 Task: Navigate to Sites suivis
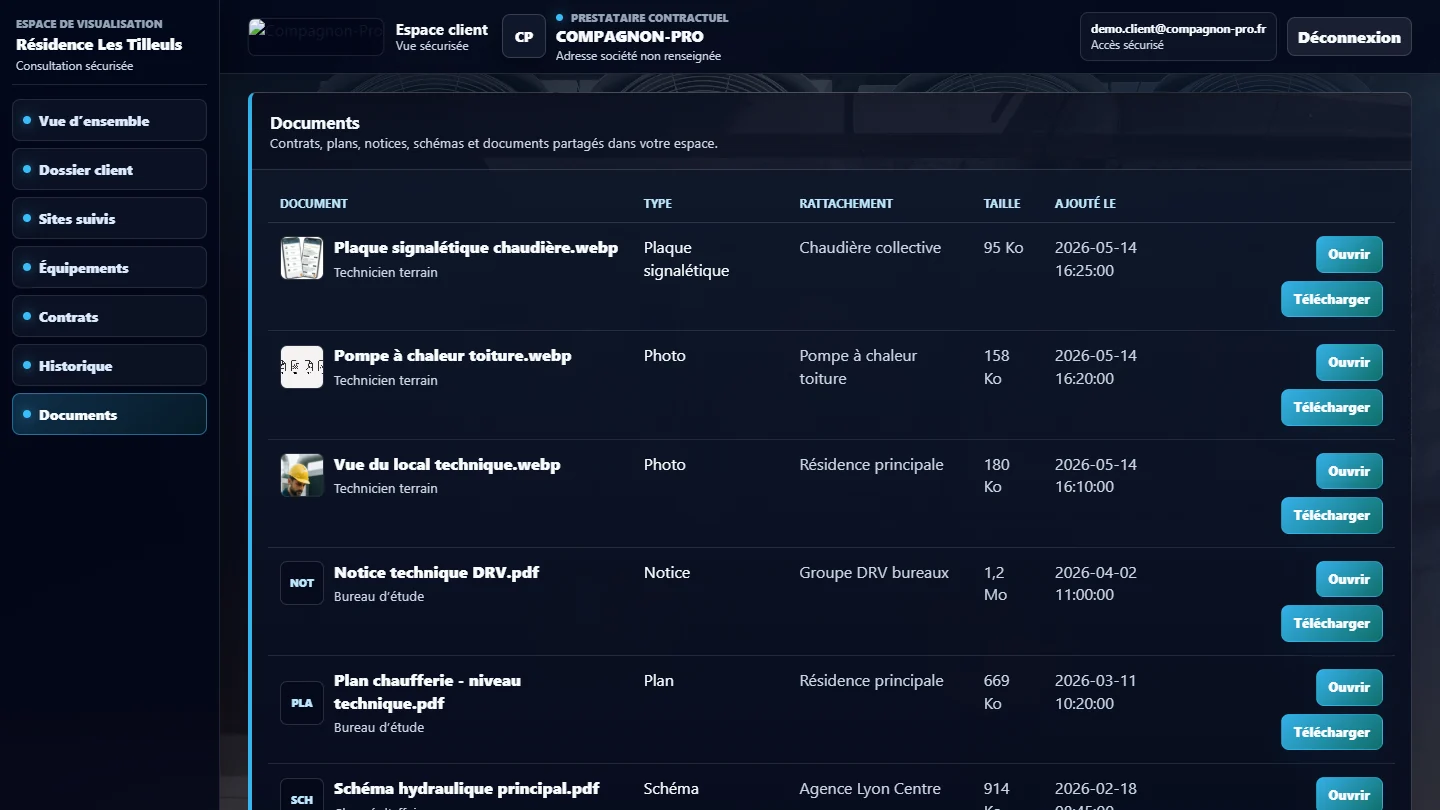(109, 218)
